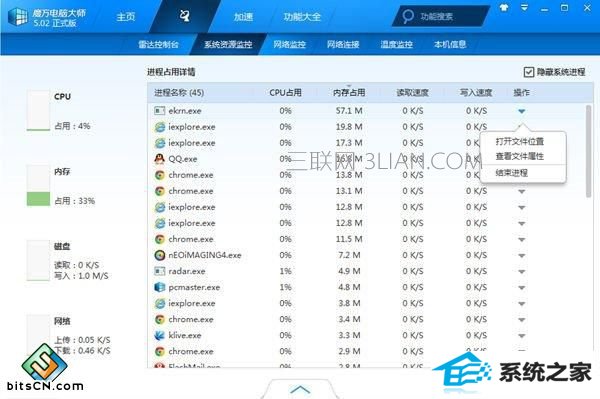Choose 结束进程 from the context menu
The height and width of the screenshot is (399, 600).
pyautogui.click(x=512, y=173)
